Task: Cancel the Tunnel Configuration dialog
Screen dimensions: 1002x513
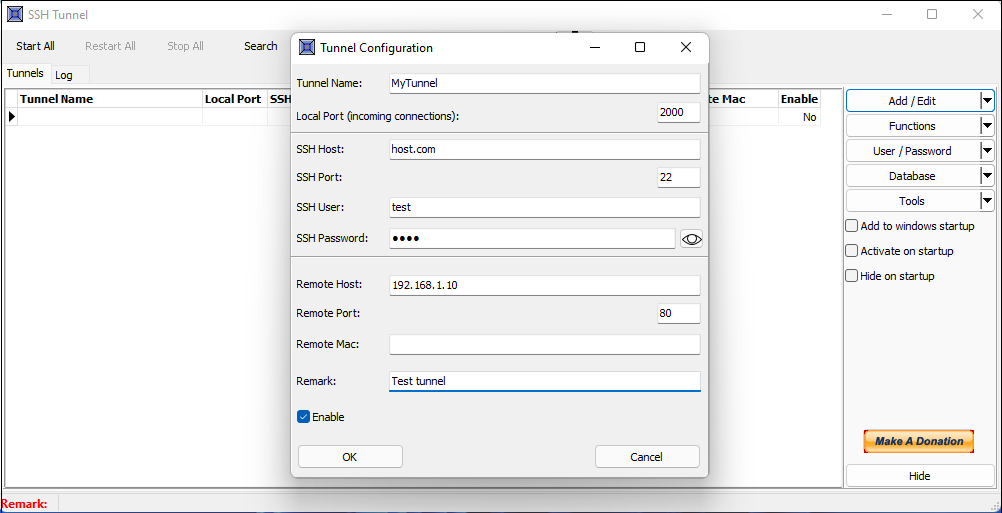Action: pos(647,457)
